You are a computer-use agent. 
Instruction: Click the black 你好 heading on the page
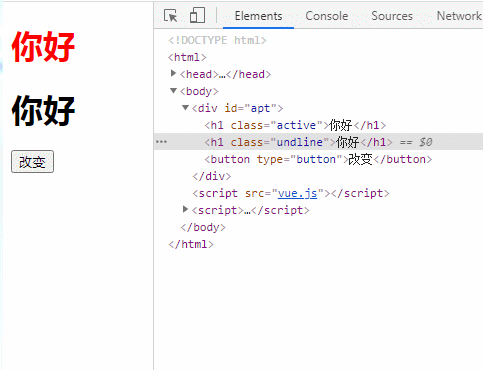tap(43, 110)
